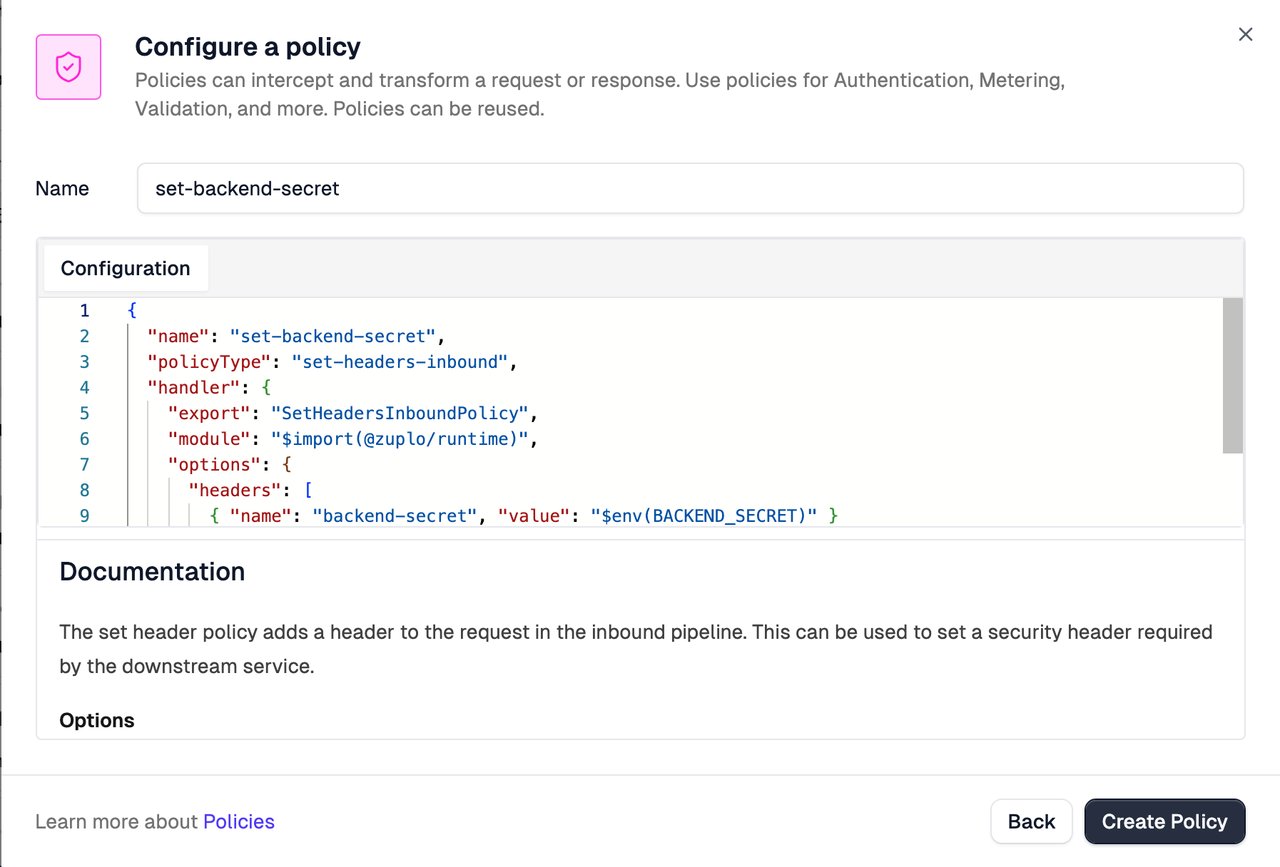The image size is (1280, 867).
Task: Click the "backend-secret" header name value
Action: tap(394, 516)
